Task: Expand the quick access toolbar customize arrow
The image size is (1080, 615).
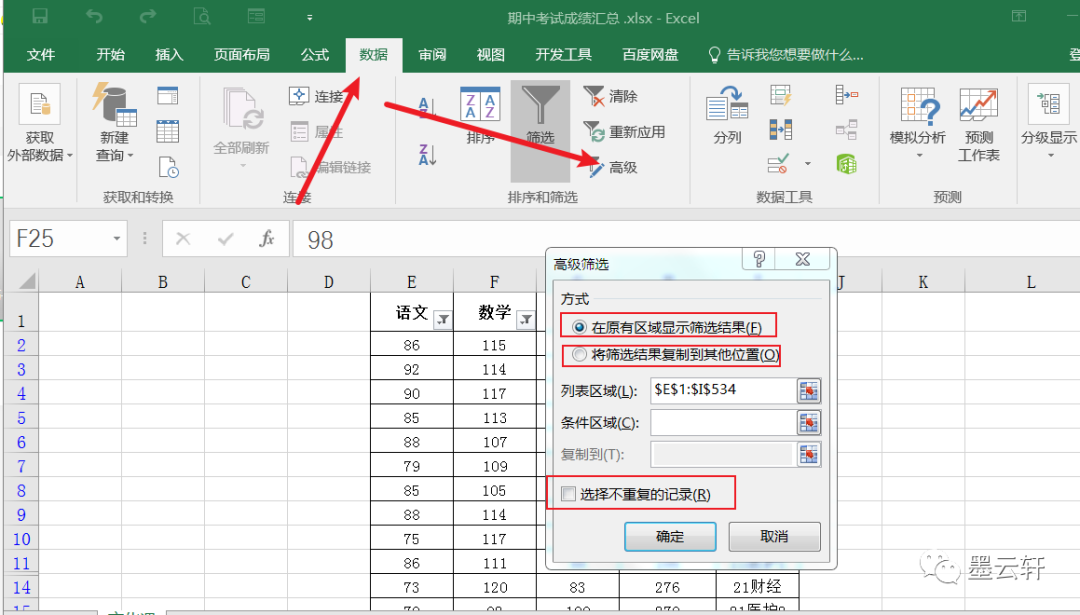Action: point(310,18)
